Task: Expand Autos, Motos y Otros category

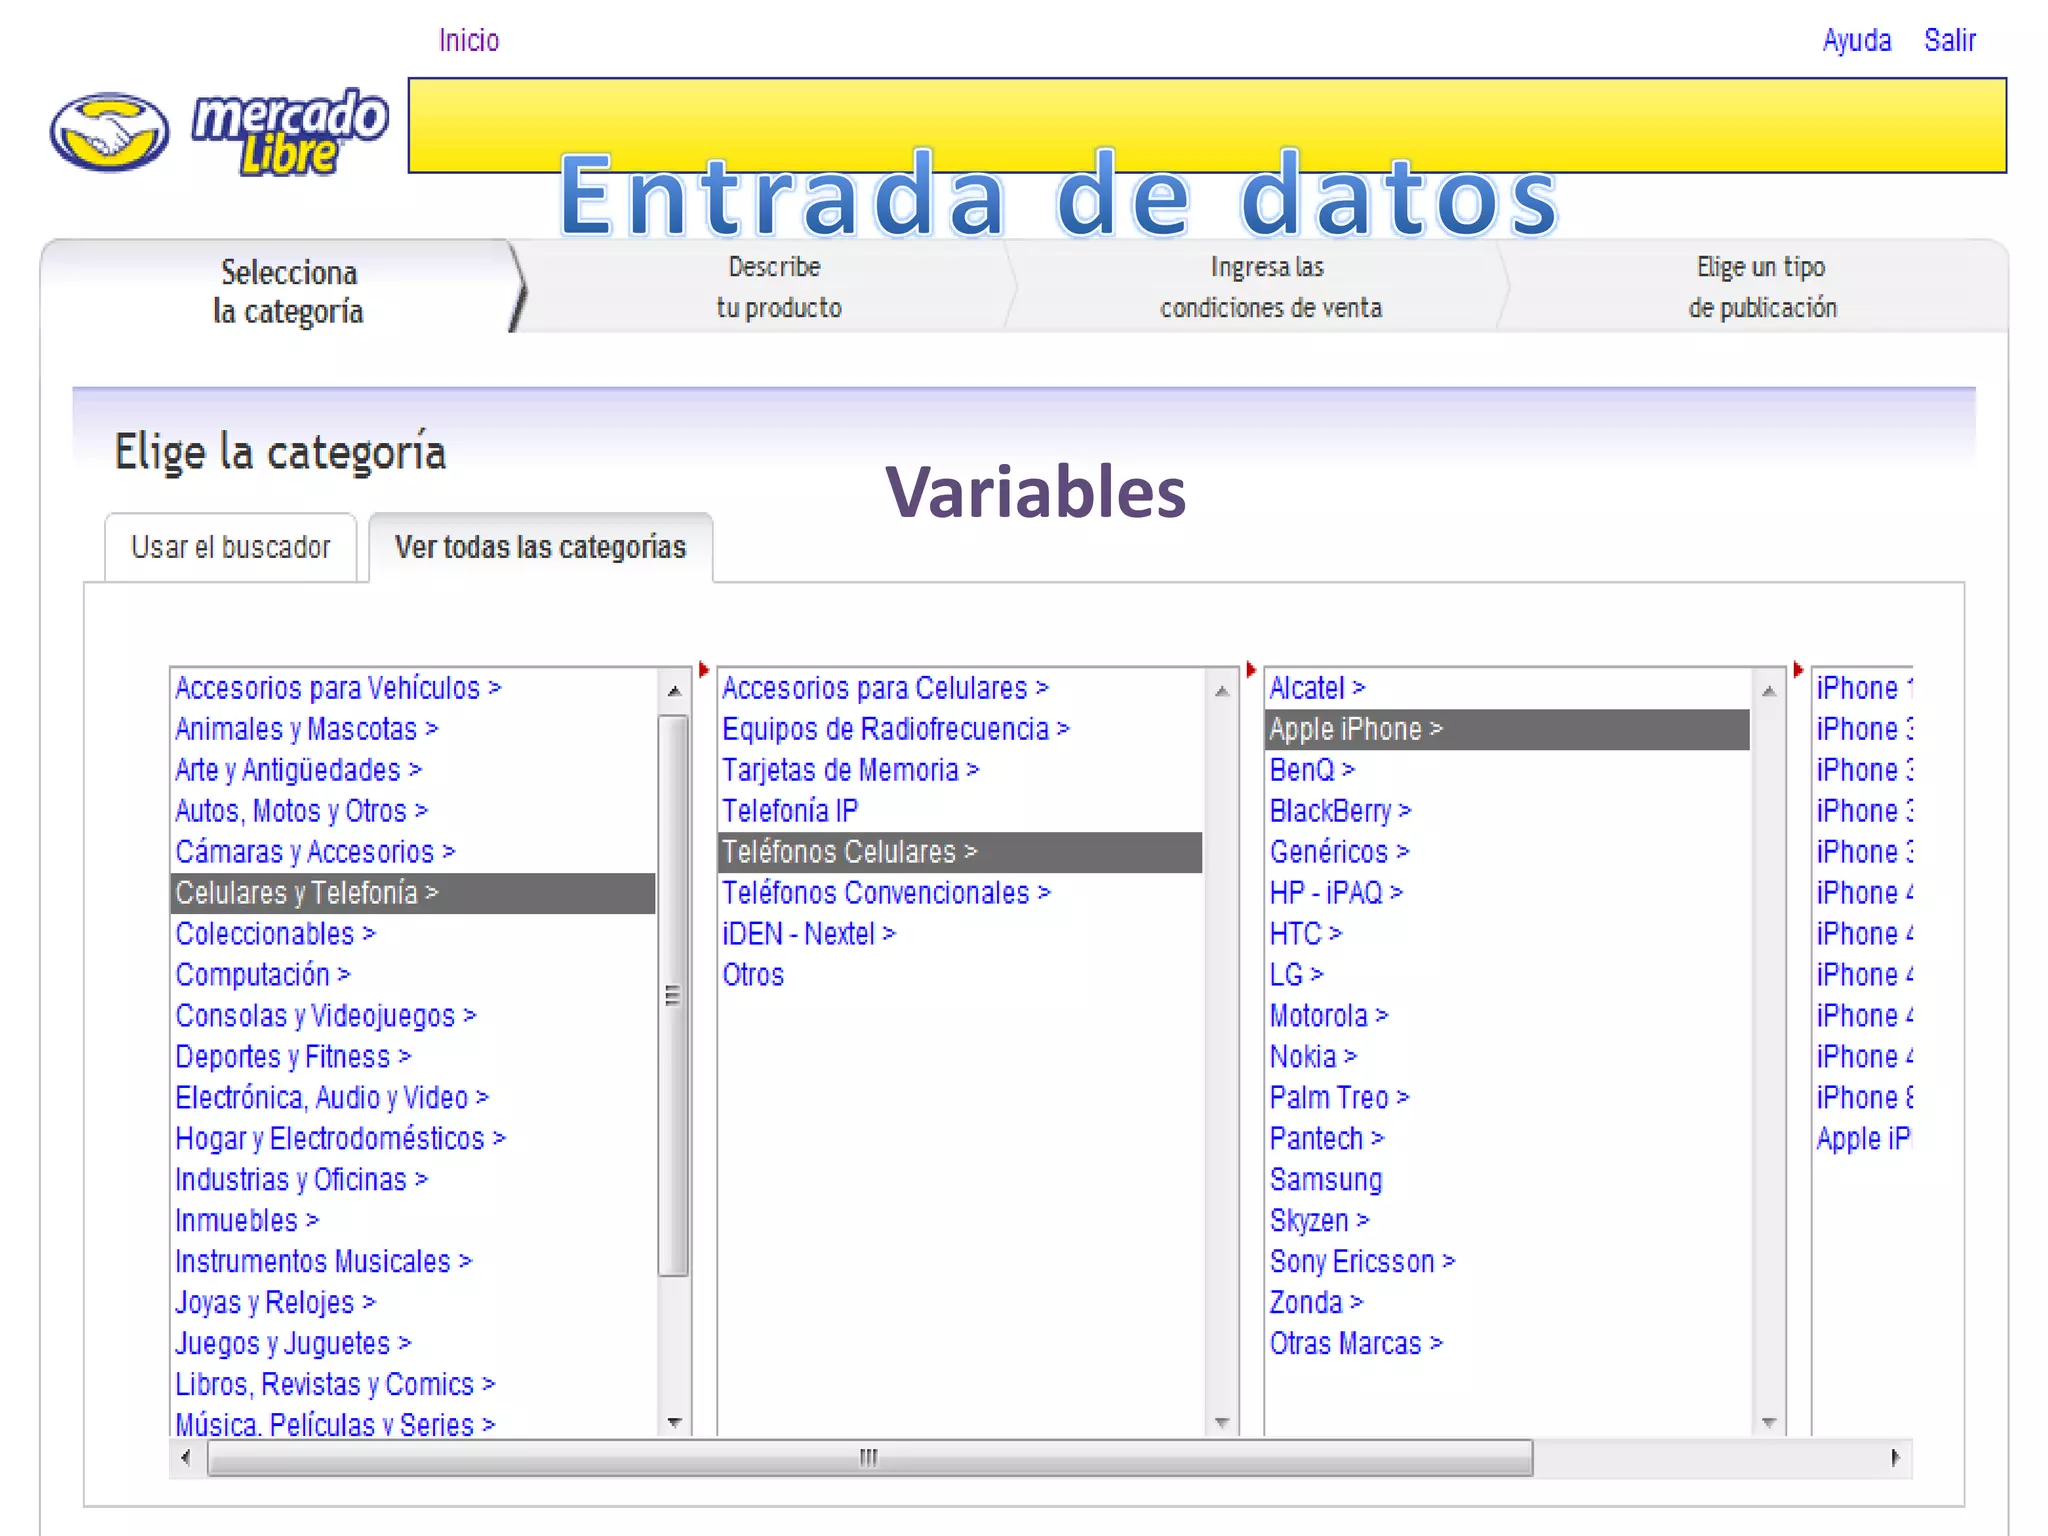Action: (x=302, y=811)
